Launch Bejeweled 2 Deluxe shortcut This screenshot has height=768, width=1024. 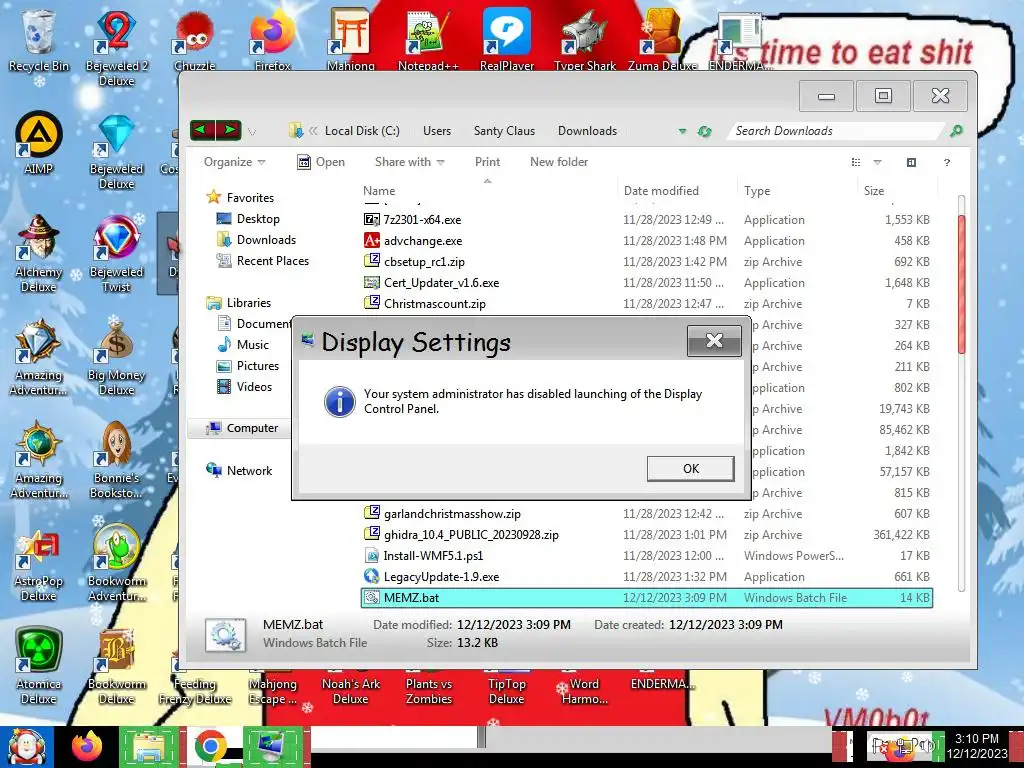click(116, 48)
